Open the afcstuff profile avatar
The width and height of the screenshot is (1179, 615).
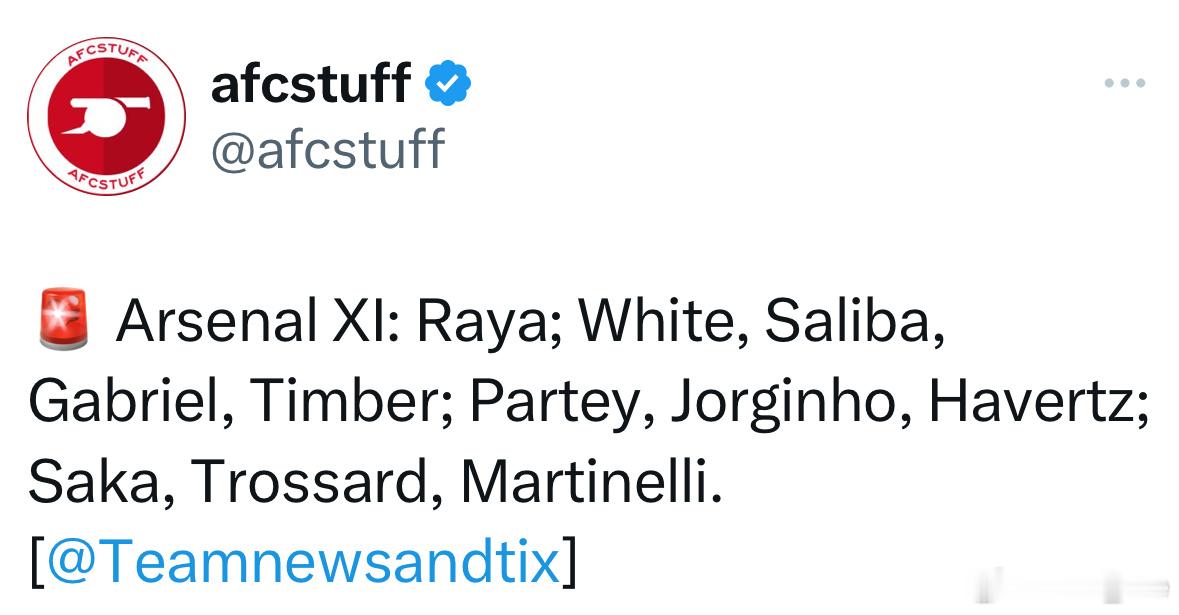click(106, 116)
